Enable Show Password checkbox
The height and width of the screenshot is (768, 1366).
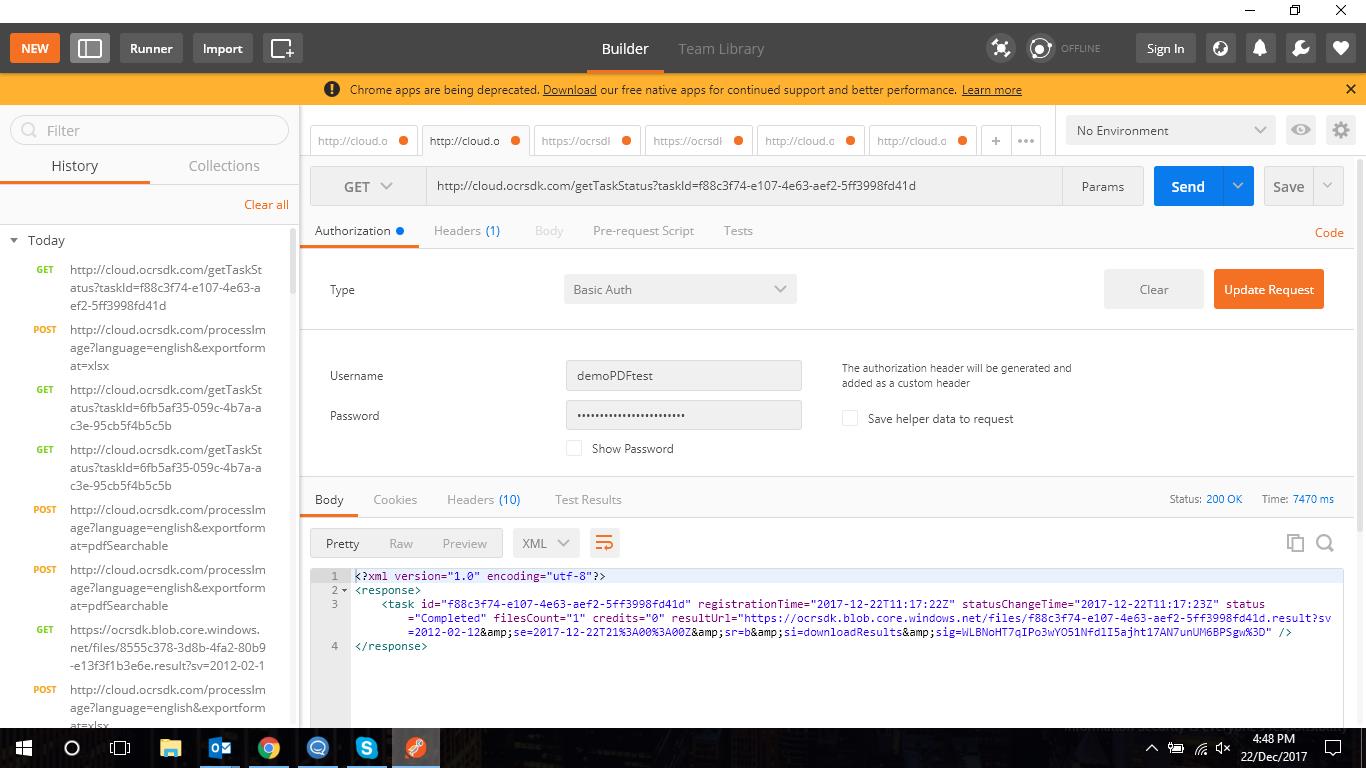pyautogui.click(x=574, y=448)
